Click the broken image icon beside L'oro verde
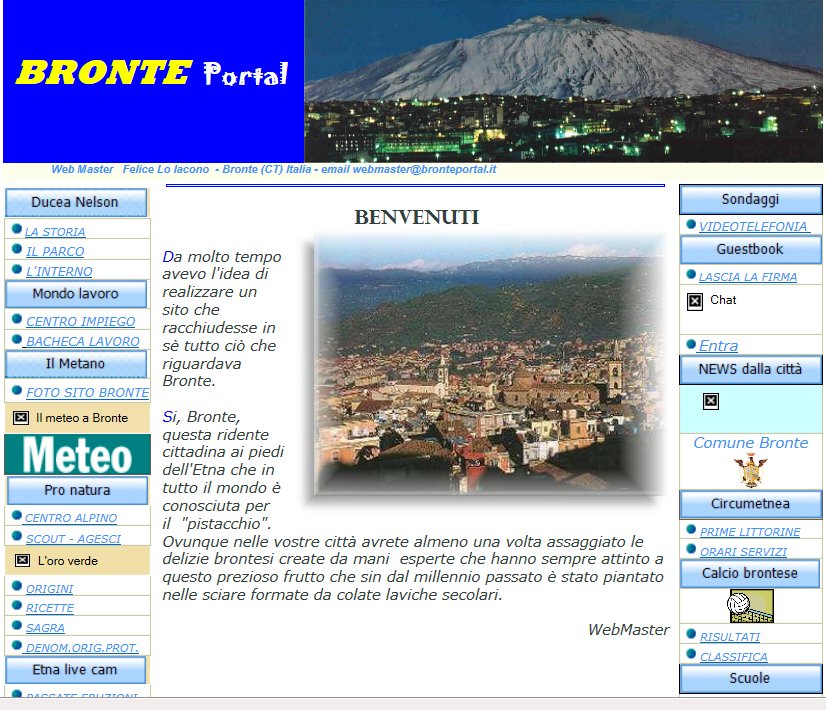Image resolution: width=826 pixels, height=710 pixels. coord(22,560)
